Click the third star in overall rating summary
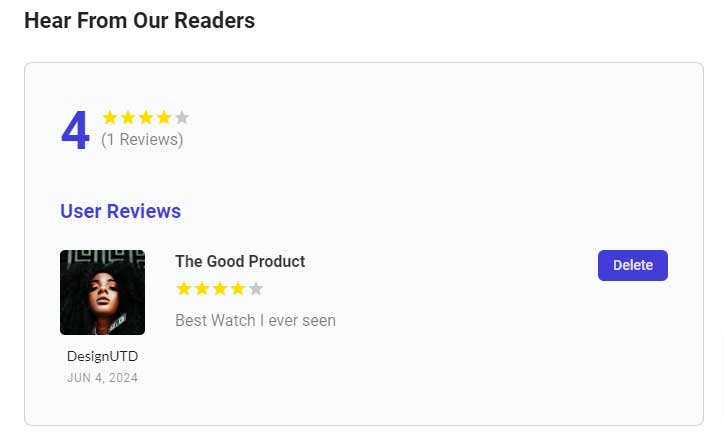Image resolution: width=724 pixels, height=447 pixels. pyautogui.click(x=146, y=117)
